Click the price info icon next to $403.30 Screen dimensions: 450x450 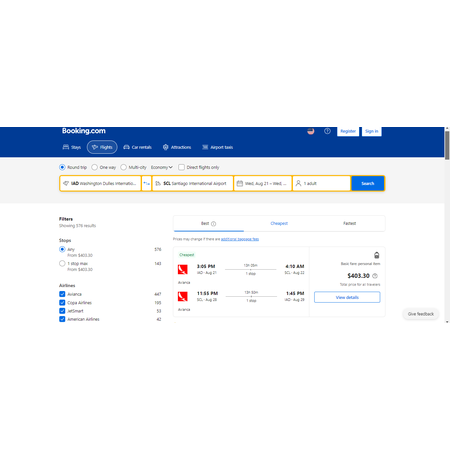pyautogui.click(x=375, y=276)
